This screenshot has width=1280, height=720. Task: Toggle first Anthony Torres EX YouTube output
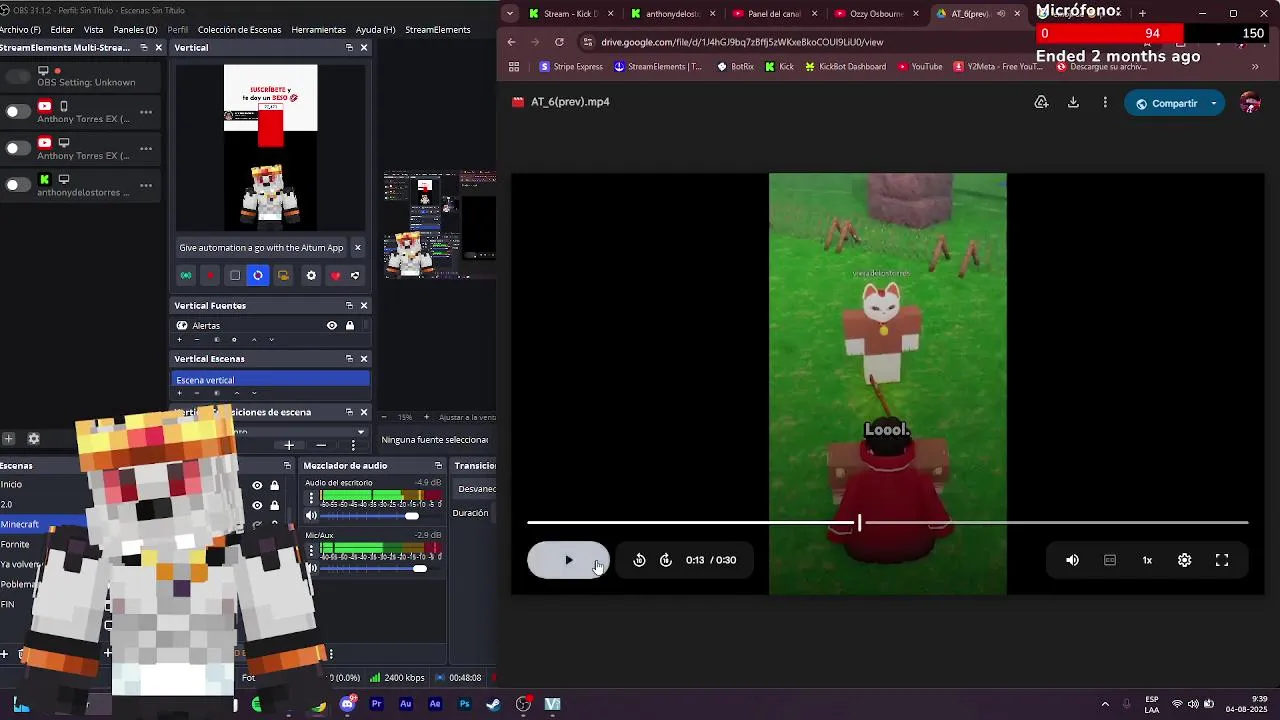[x=18, y=111]
